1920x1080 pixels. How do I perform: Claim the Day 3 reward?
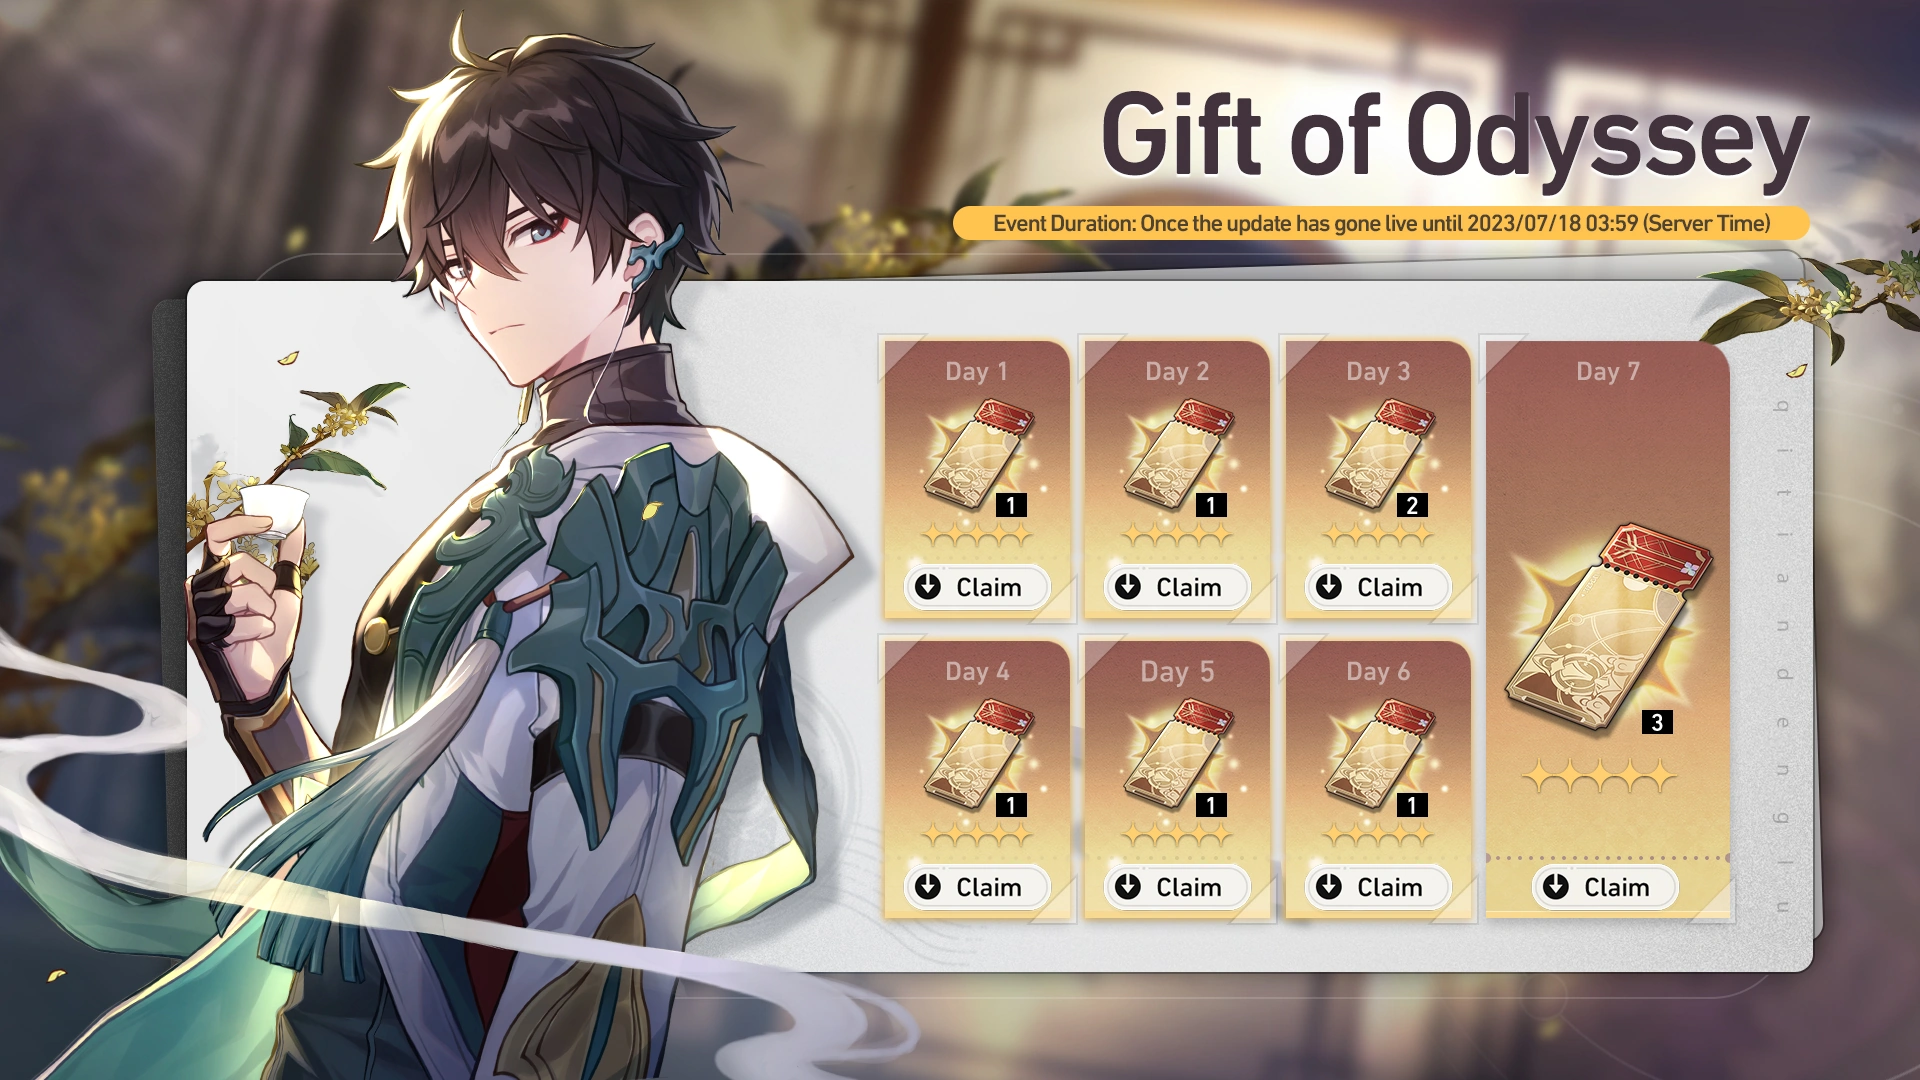click(1378, 587)
